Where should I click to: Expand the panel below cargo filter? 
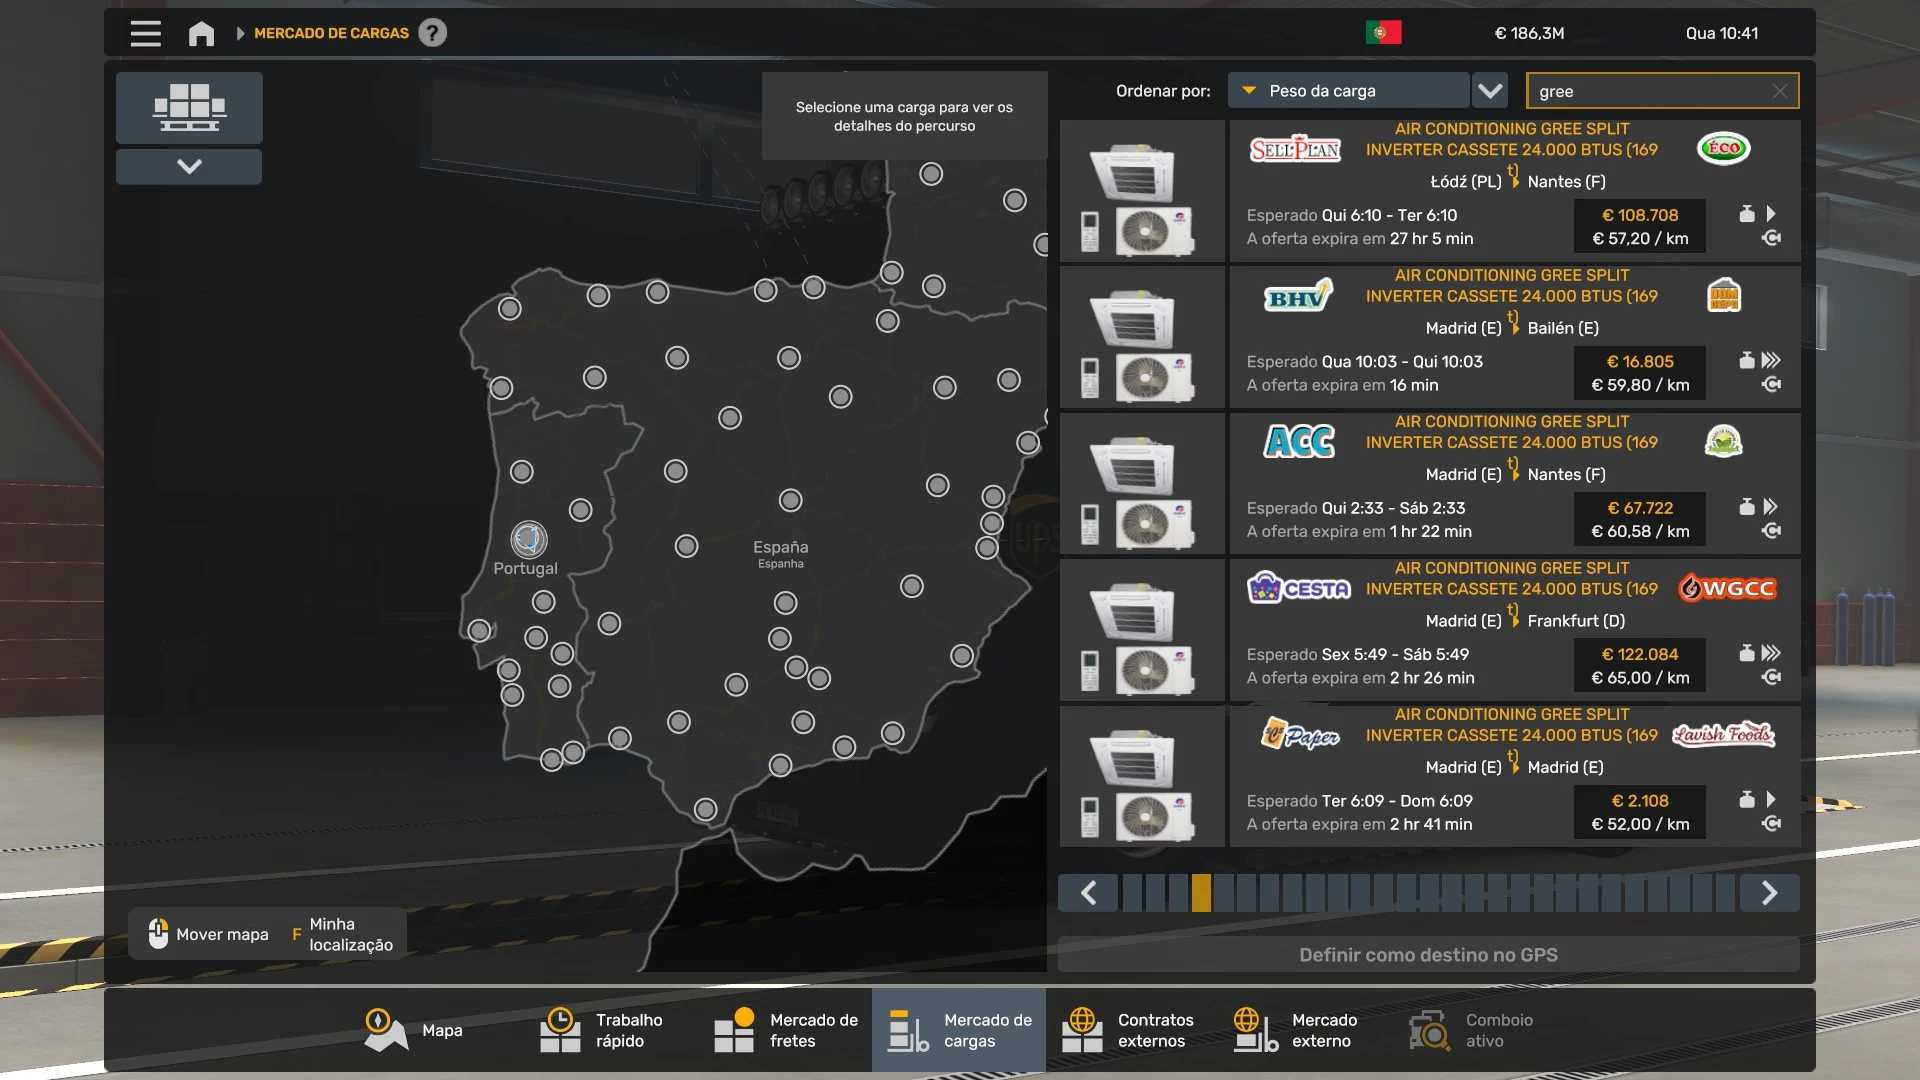tap(189, 166)
